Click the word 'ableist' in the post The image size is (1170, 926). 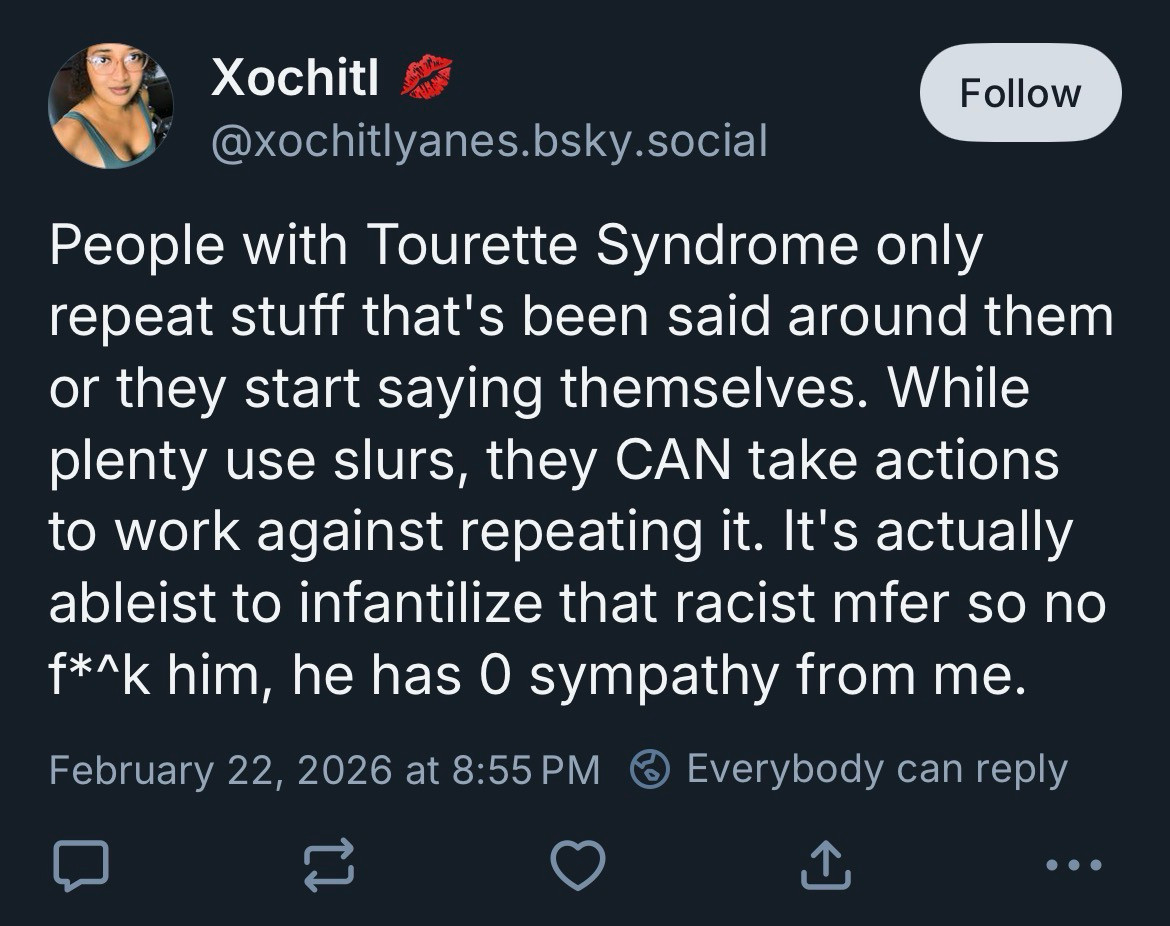[133, 604]
